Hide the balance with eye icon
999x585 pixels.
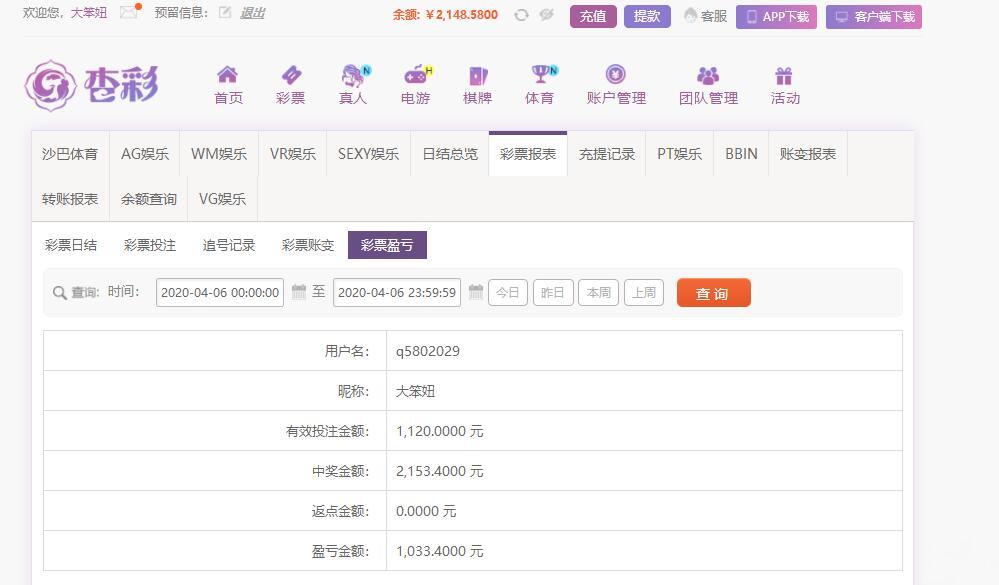point(546,14)
